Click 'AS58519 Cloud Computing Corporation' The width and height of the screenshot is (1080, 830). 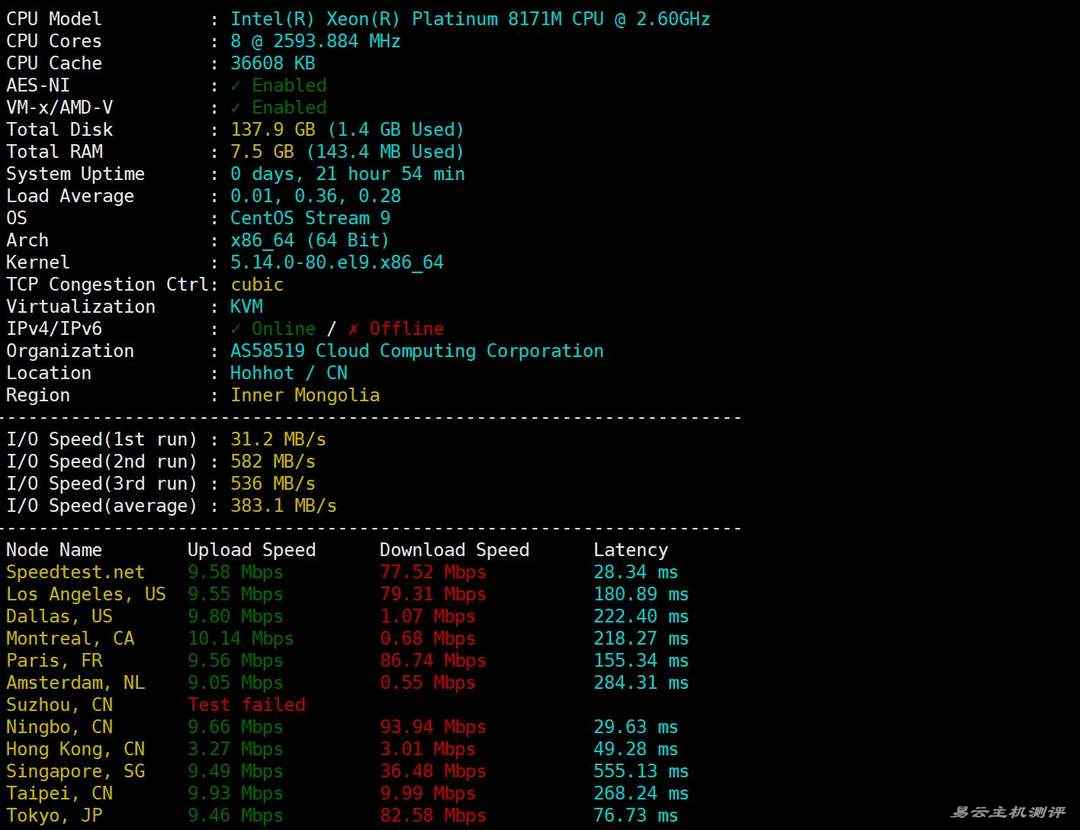click(x=417, y=351)
